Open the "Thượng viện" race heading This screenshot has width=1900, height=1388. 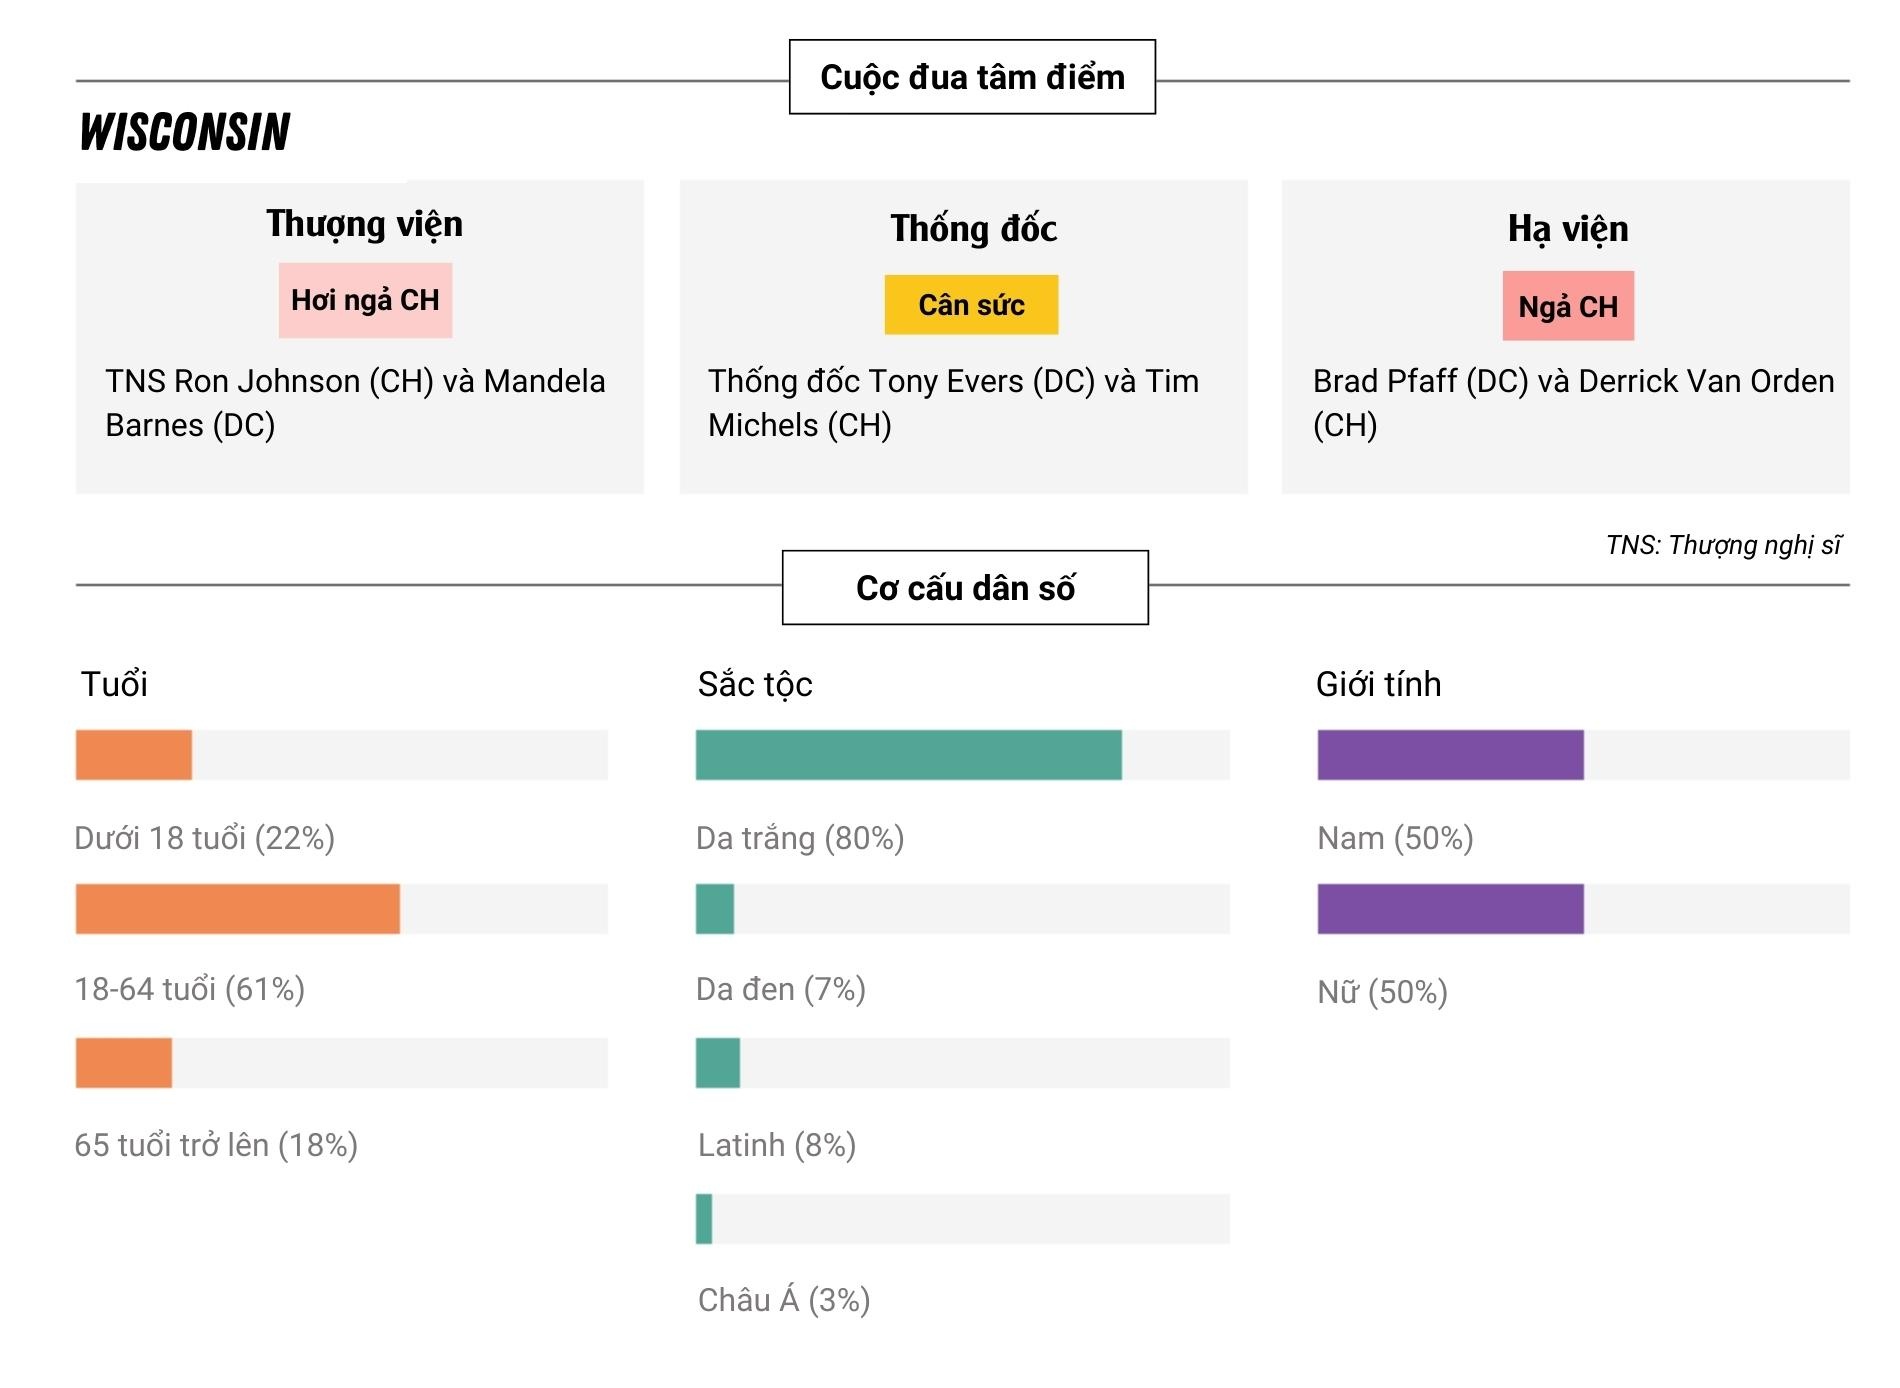[364, 223]
